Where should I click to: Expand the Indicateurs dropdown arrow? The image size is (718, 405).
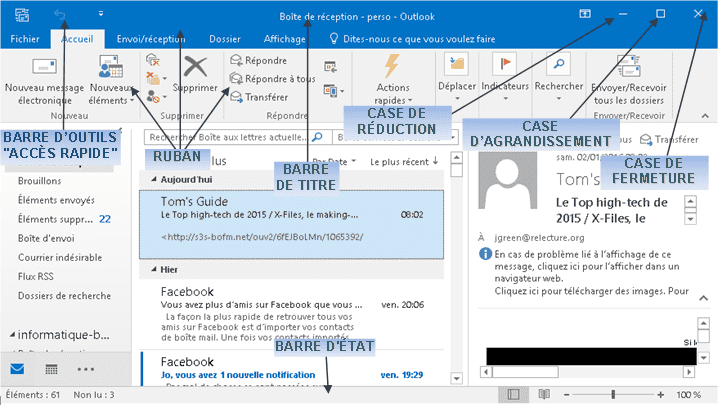[505, 99]
